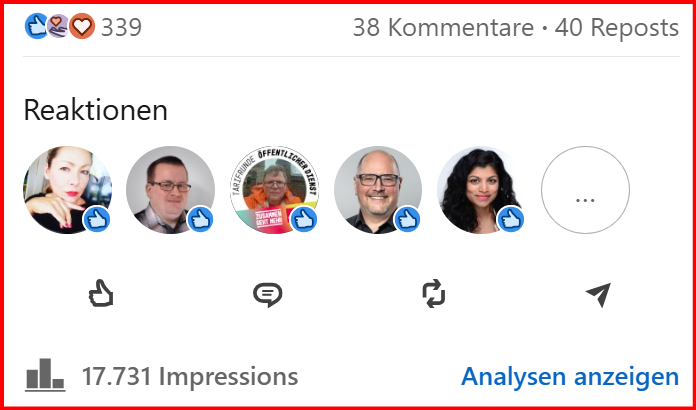Click the thumbs-up Like button
Image resolution: width=696 pixels, height=410 pixels.
coord(101,293)
